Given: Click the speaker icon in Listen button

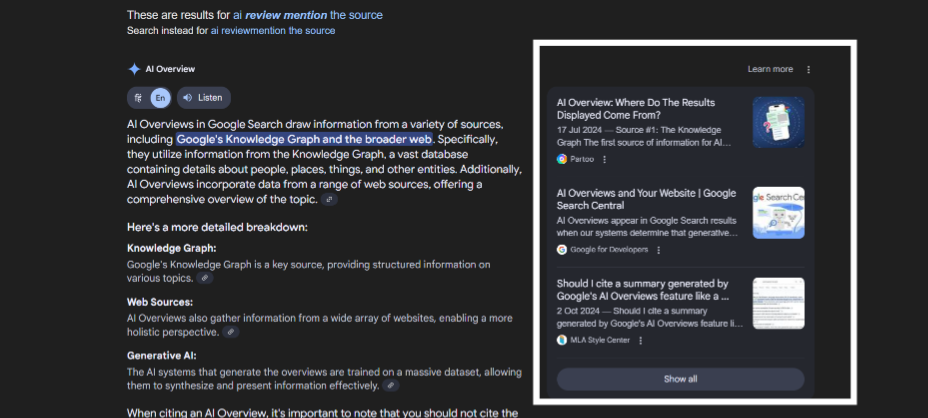Looking at the screenshot, I should pyautogui.click(x=188, y=98).
